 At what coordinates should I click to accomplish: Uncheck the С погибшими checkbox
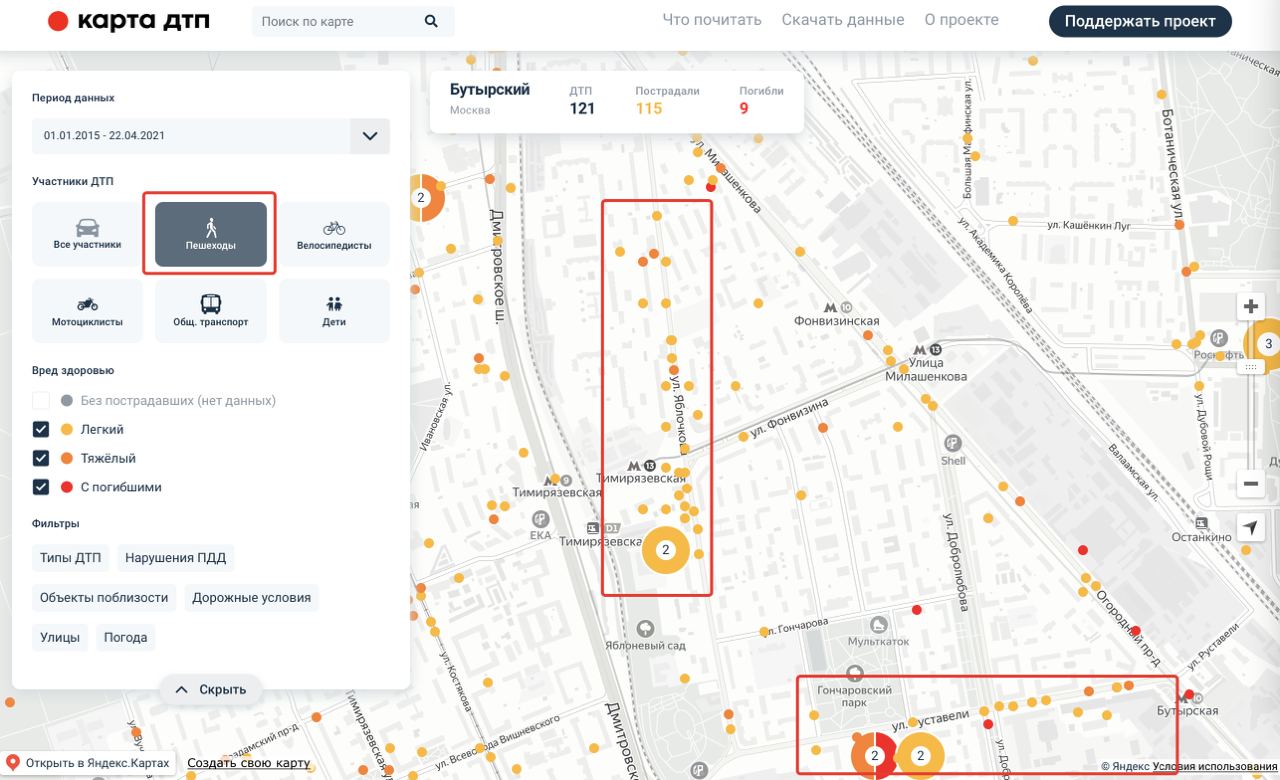[41, 487]
